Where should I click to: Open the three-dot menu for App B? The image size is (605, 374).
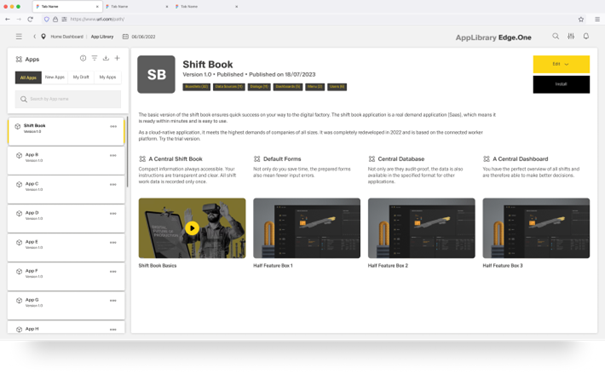[113, 155]
